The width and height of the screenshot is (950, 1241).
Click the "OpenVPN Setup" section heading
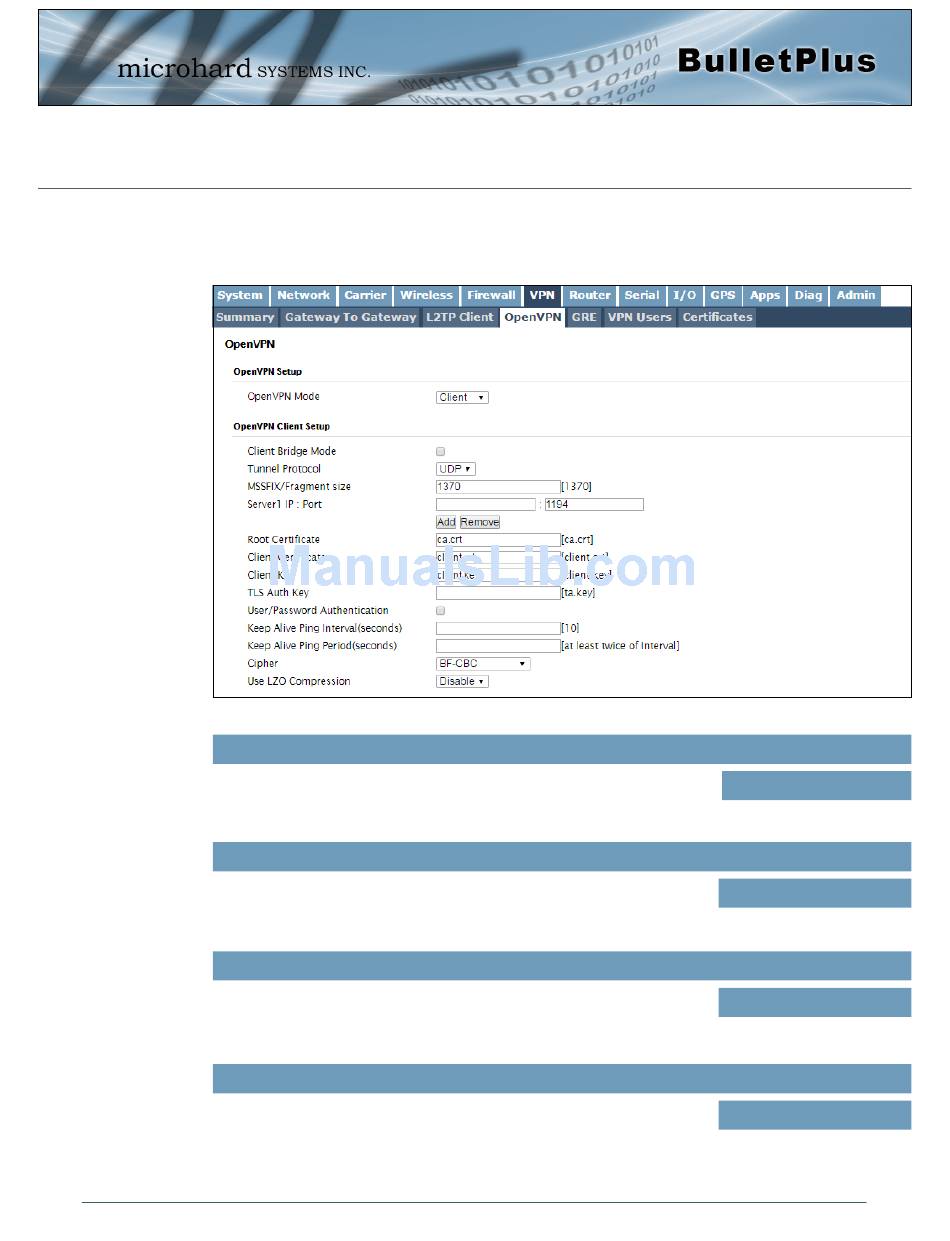click(268, 372)
